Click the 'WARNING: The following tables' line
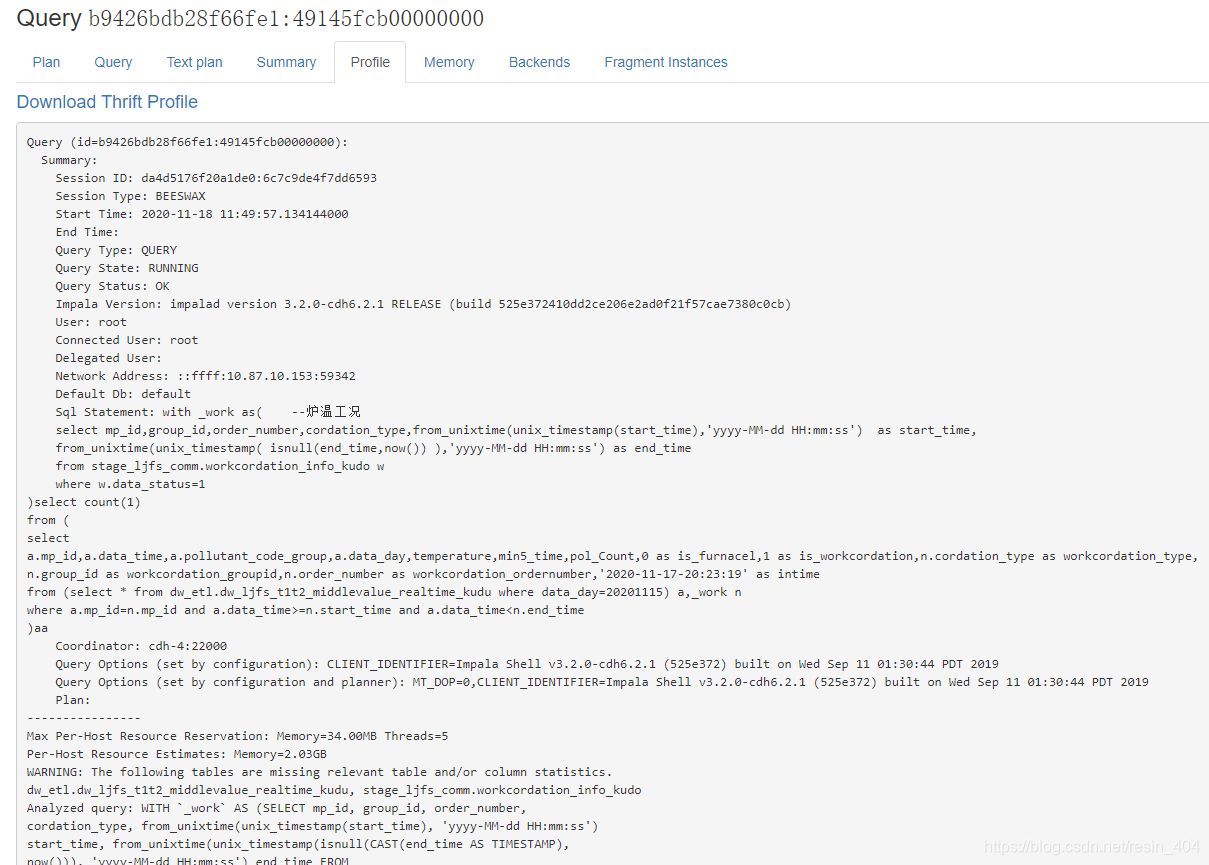Image resolution: width=1209 pixels, height=865 pixels. (317, 772)
